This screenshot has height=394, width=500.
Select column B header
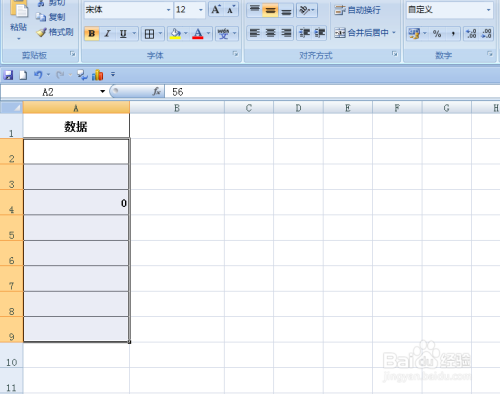click(177, 108)
